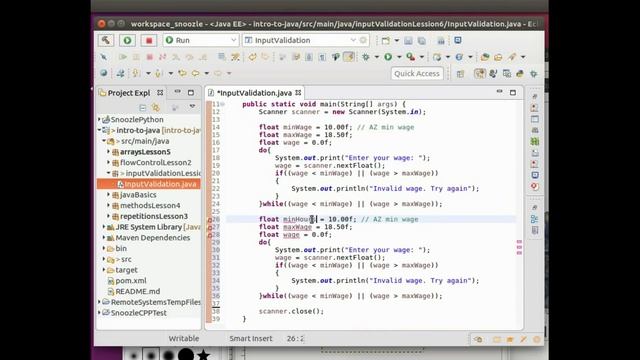Open the Run launch mode dropdown
This screenshot has width=640, height=360.
point(201,40)
